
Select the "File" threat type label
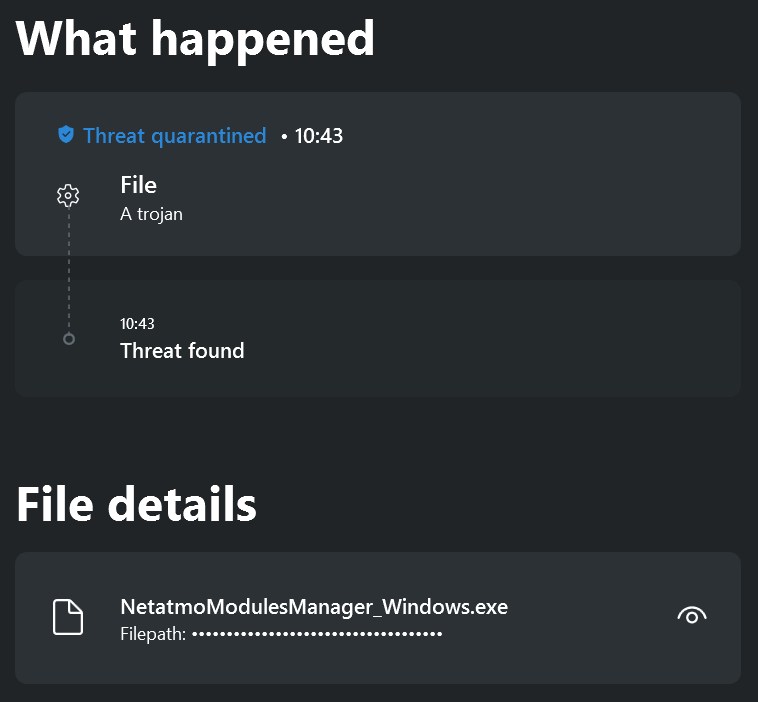click(138, 185)
